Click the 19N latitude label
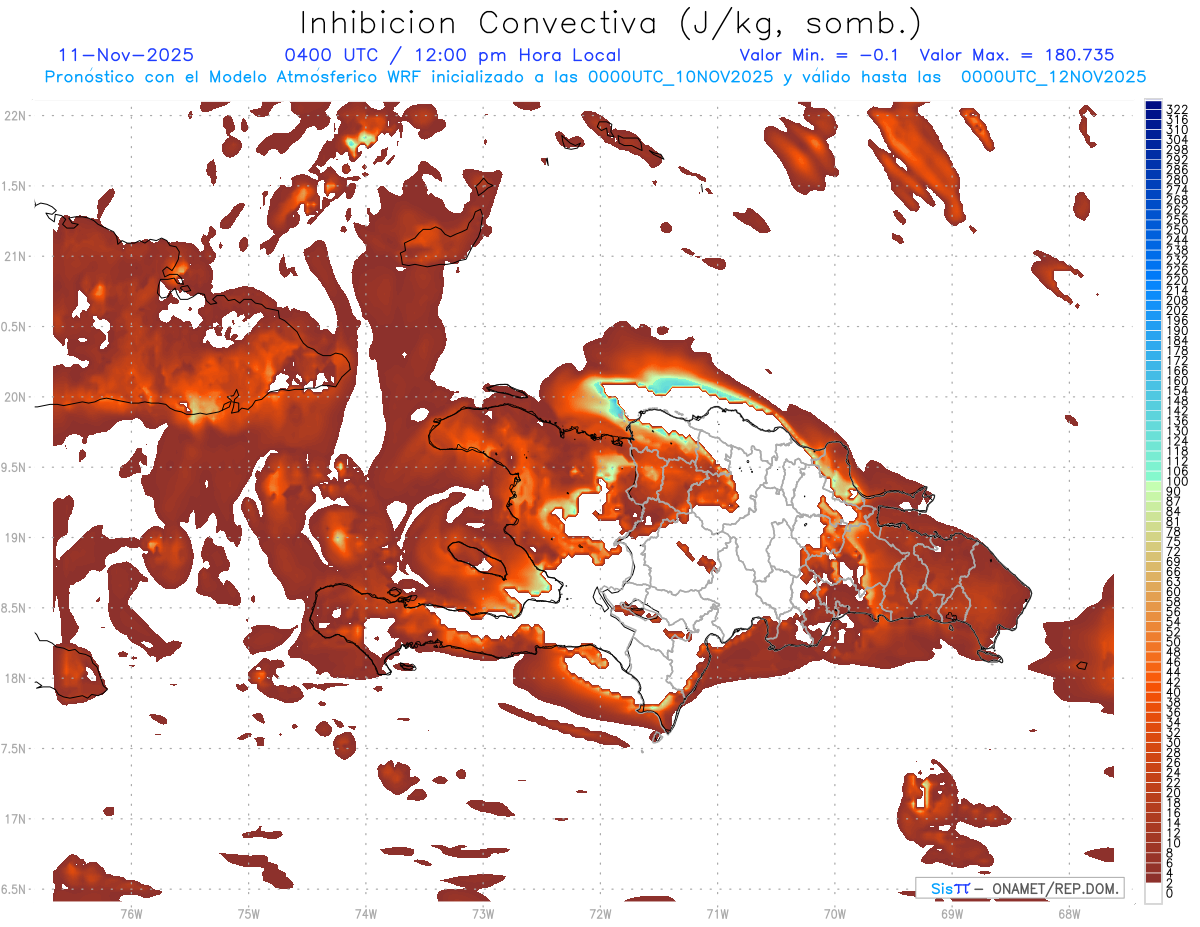 click(x=16, y=538)
